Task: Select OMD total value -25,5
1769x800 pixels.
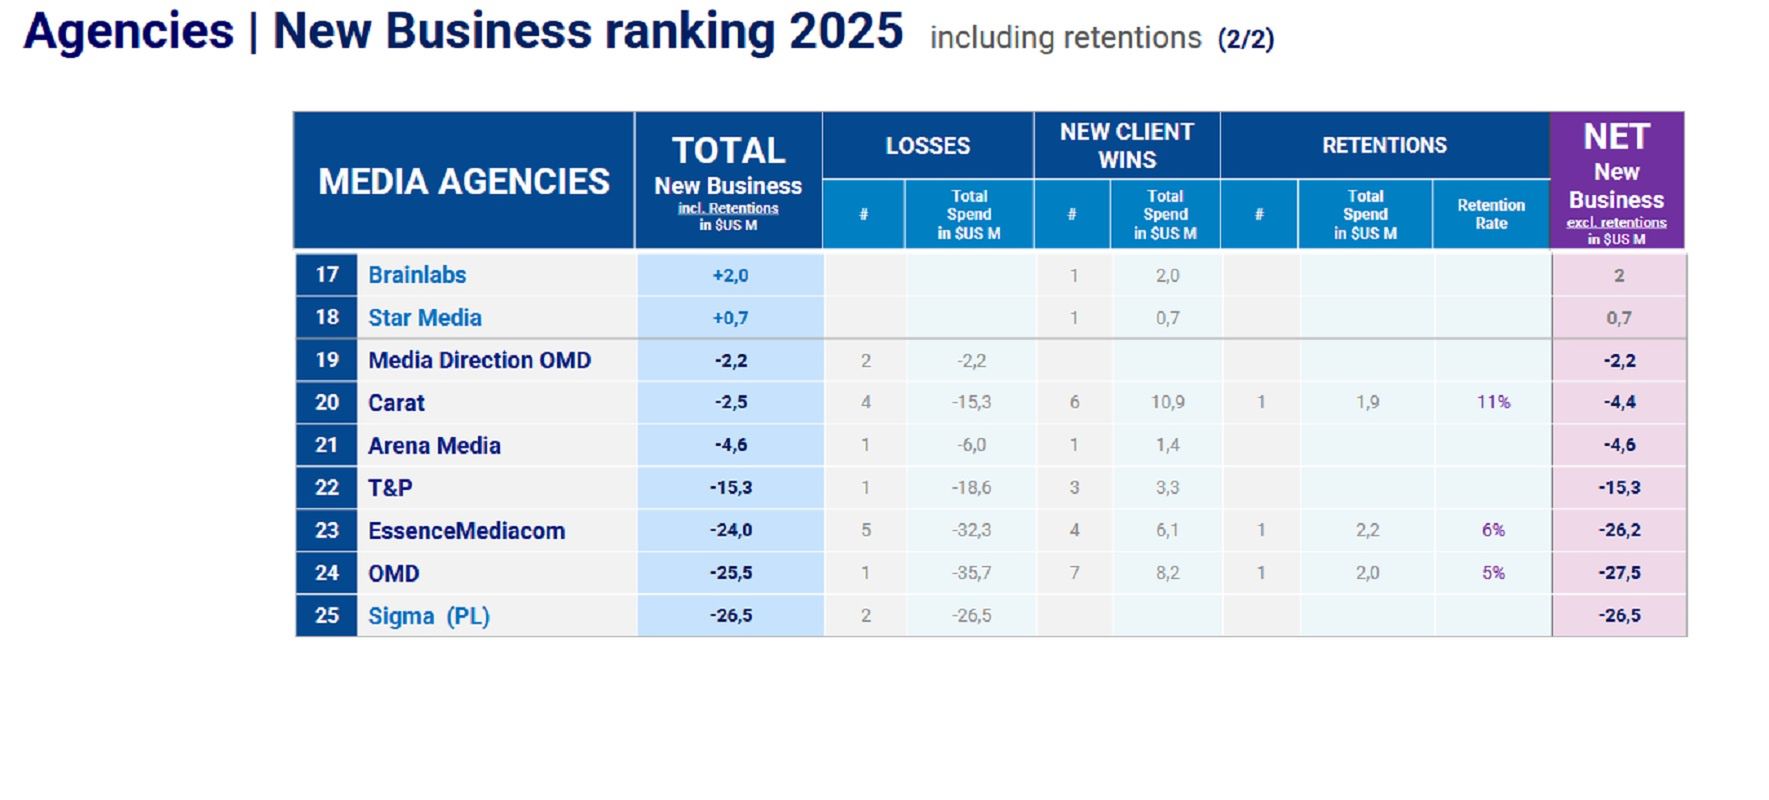Action: [731, 573]
